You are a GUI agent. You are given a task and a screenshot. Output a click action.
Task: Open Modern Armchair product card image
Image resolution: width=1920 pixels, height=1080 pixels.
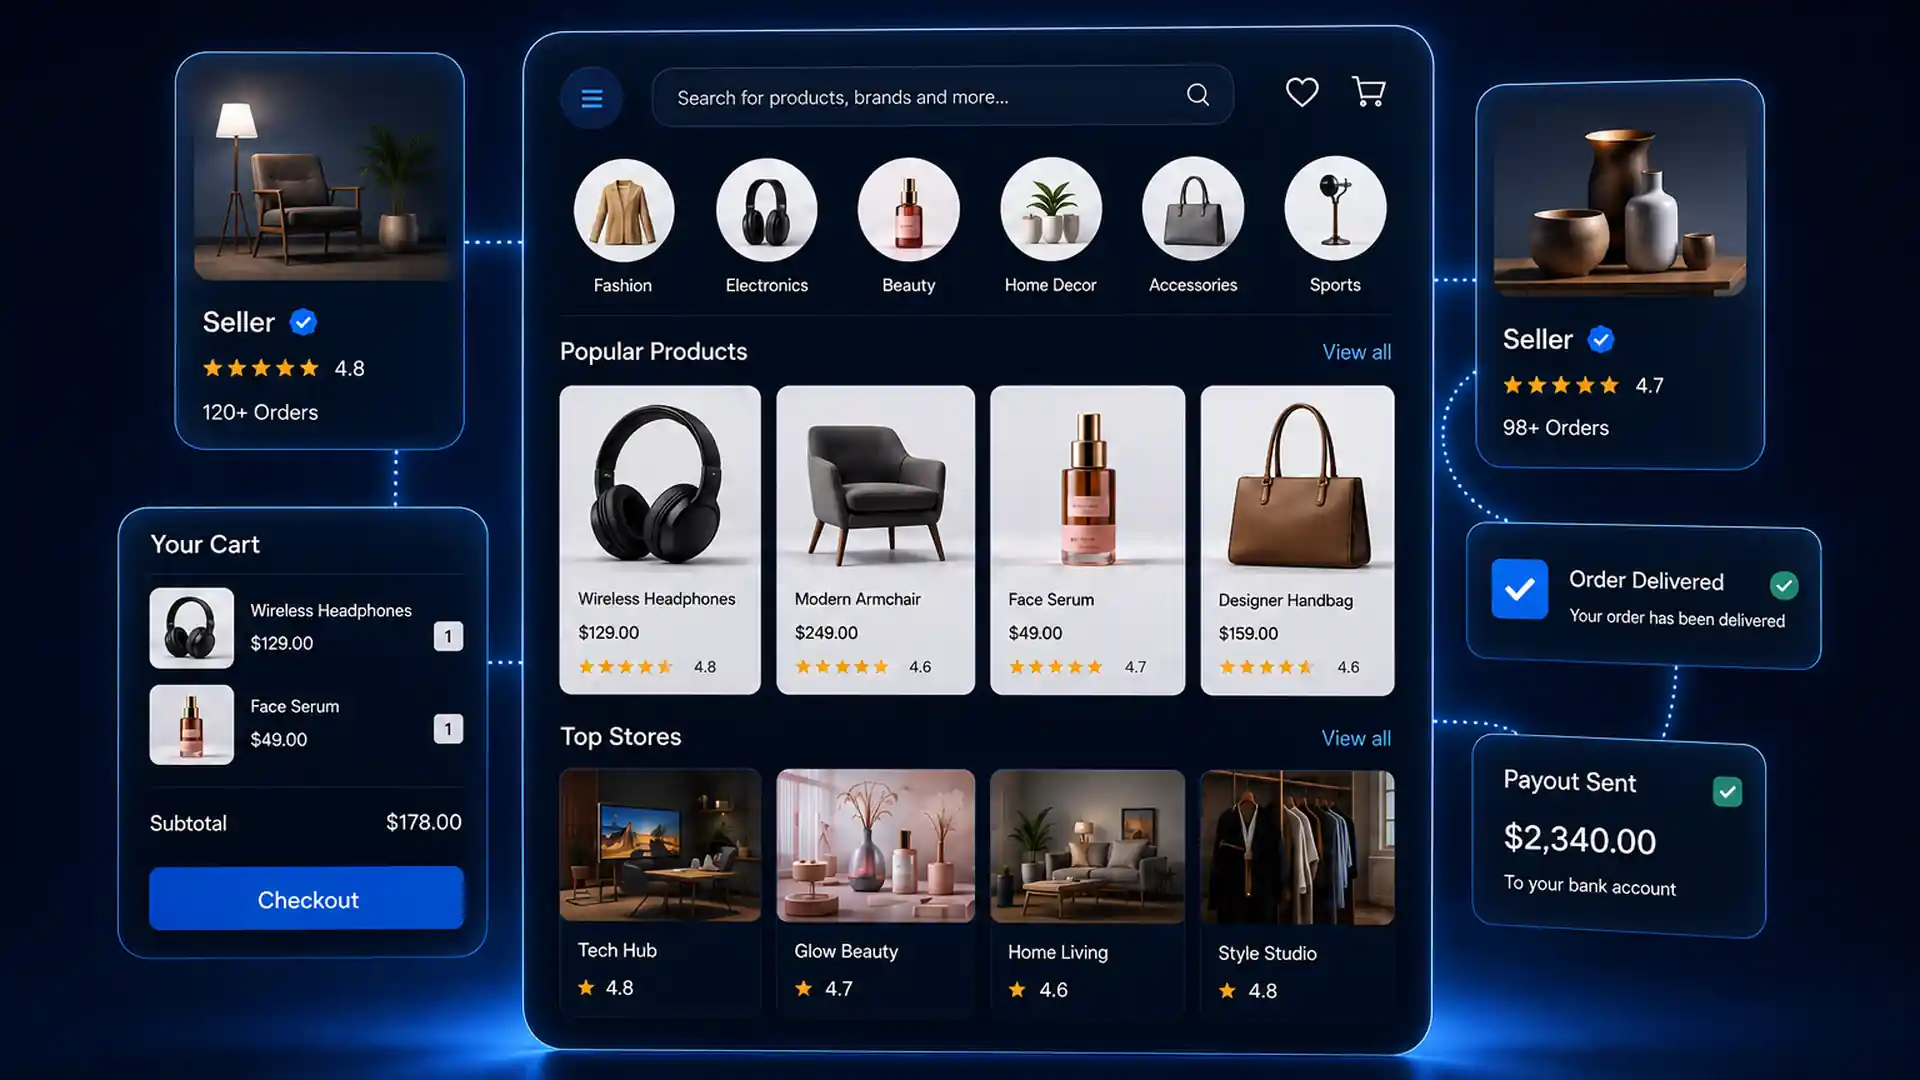click(875, 480)
